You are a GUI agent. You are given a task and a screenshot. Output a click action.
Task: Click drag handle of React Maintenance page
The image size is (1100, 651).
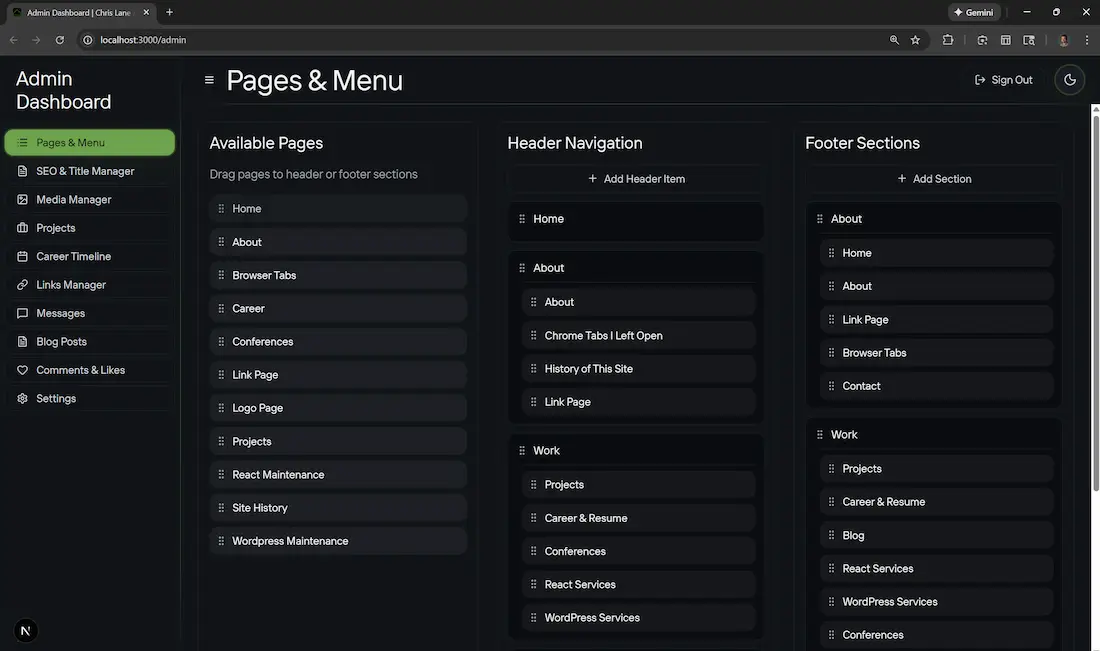(x=221, y=475)
